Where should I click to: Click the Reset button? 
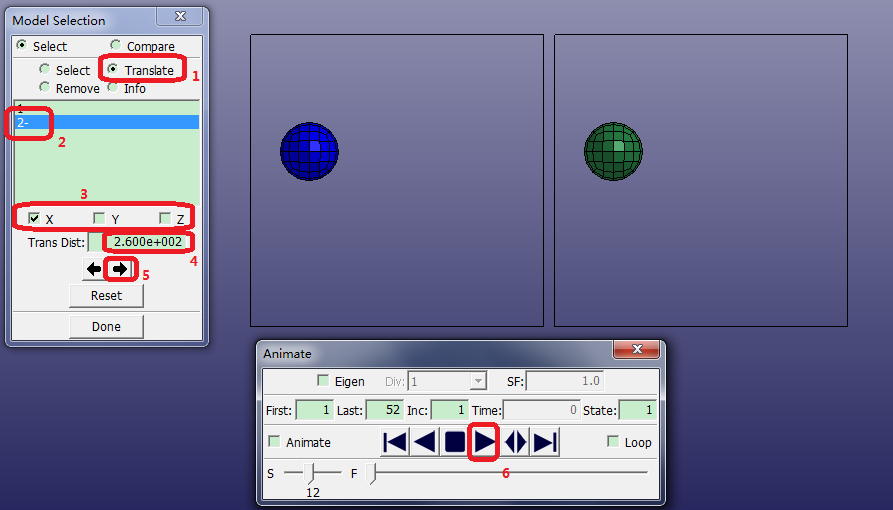pos(106,295)
